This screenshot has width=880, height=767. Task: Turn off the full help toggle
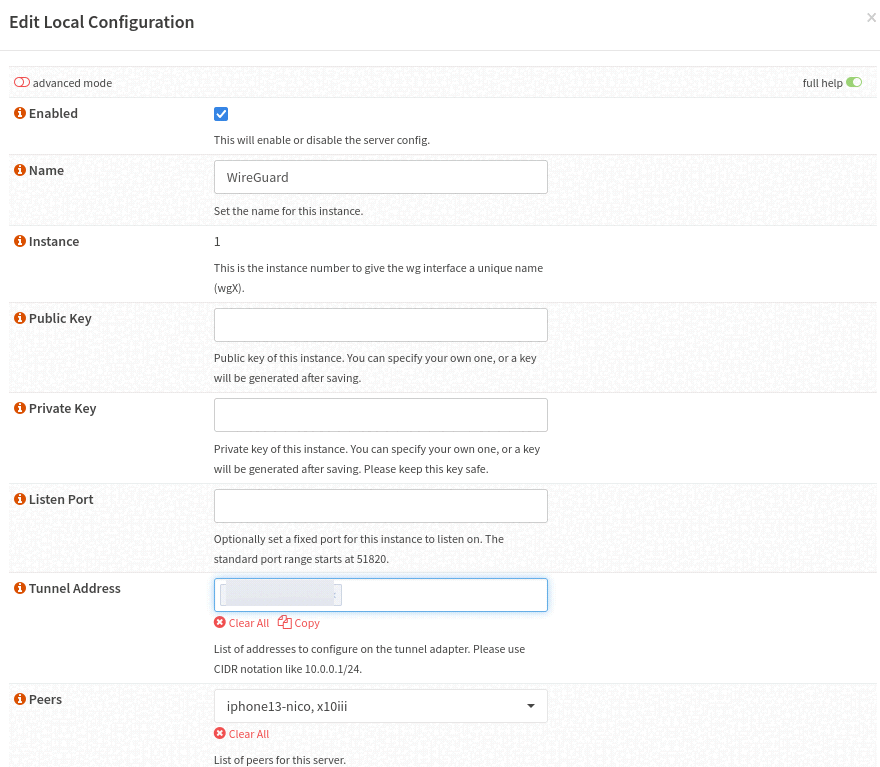854,83
